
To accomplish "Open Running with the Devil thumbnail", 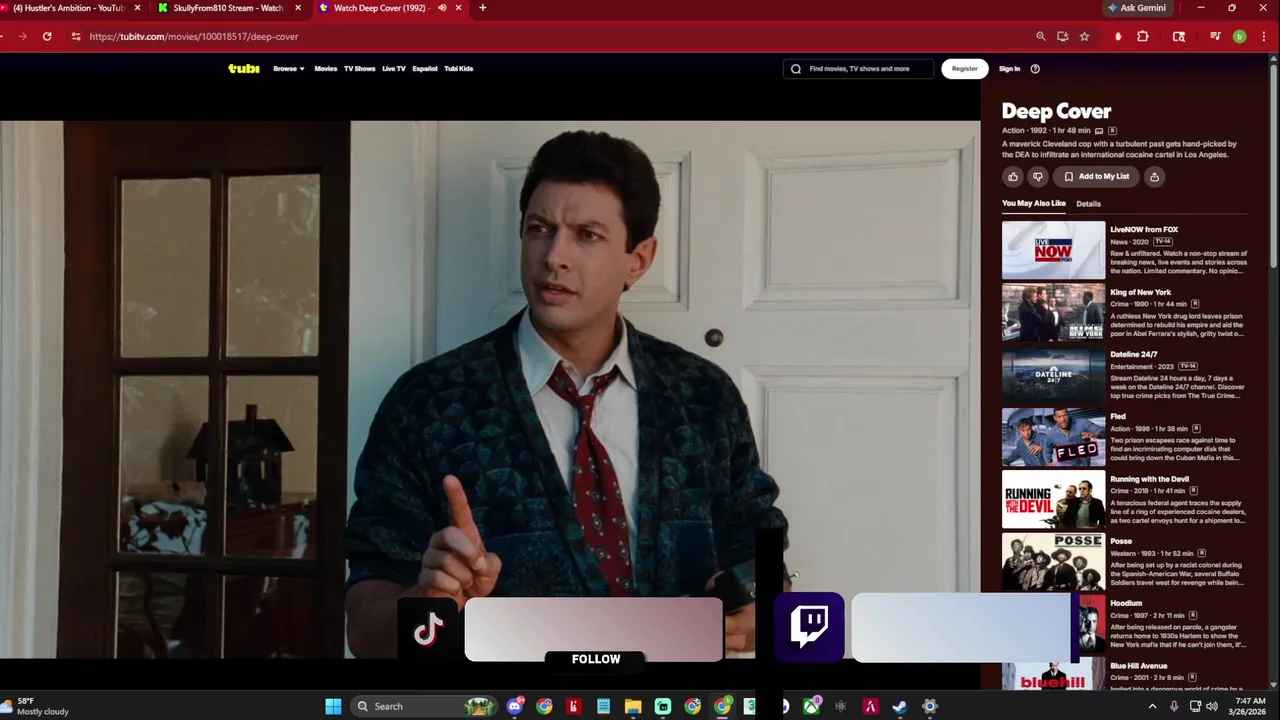I will coord(1053,499).
